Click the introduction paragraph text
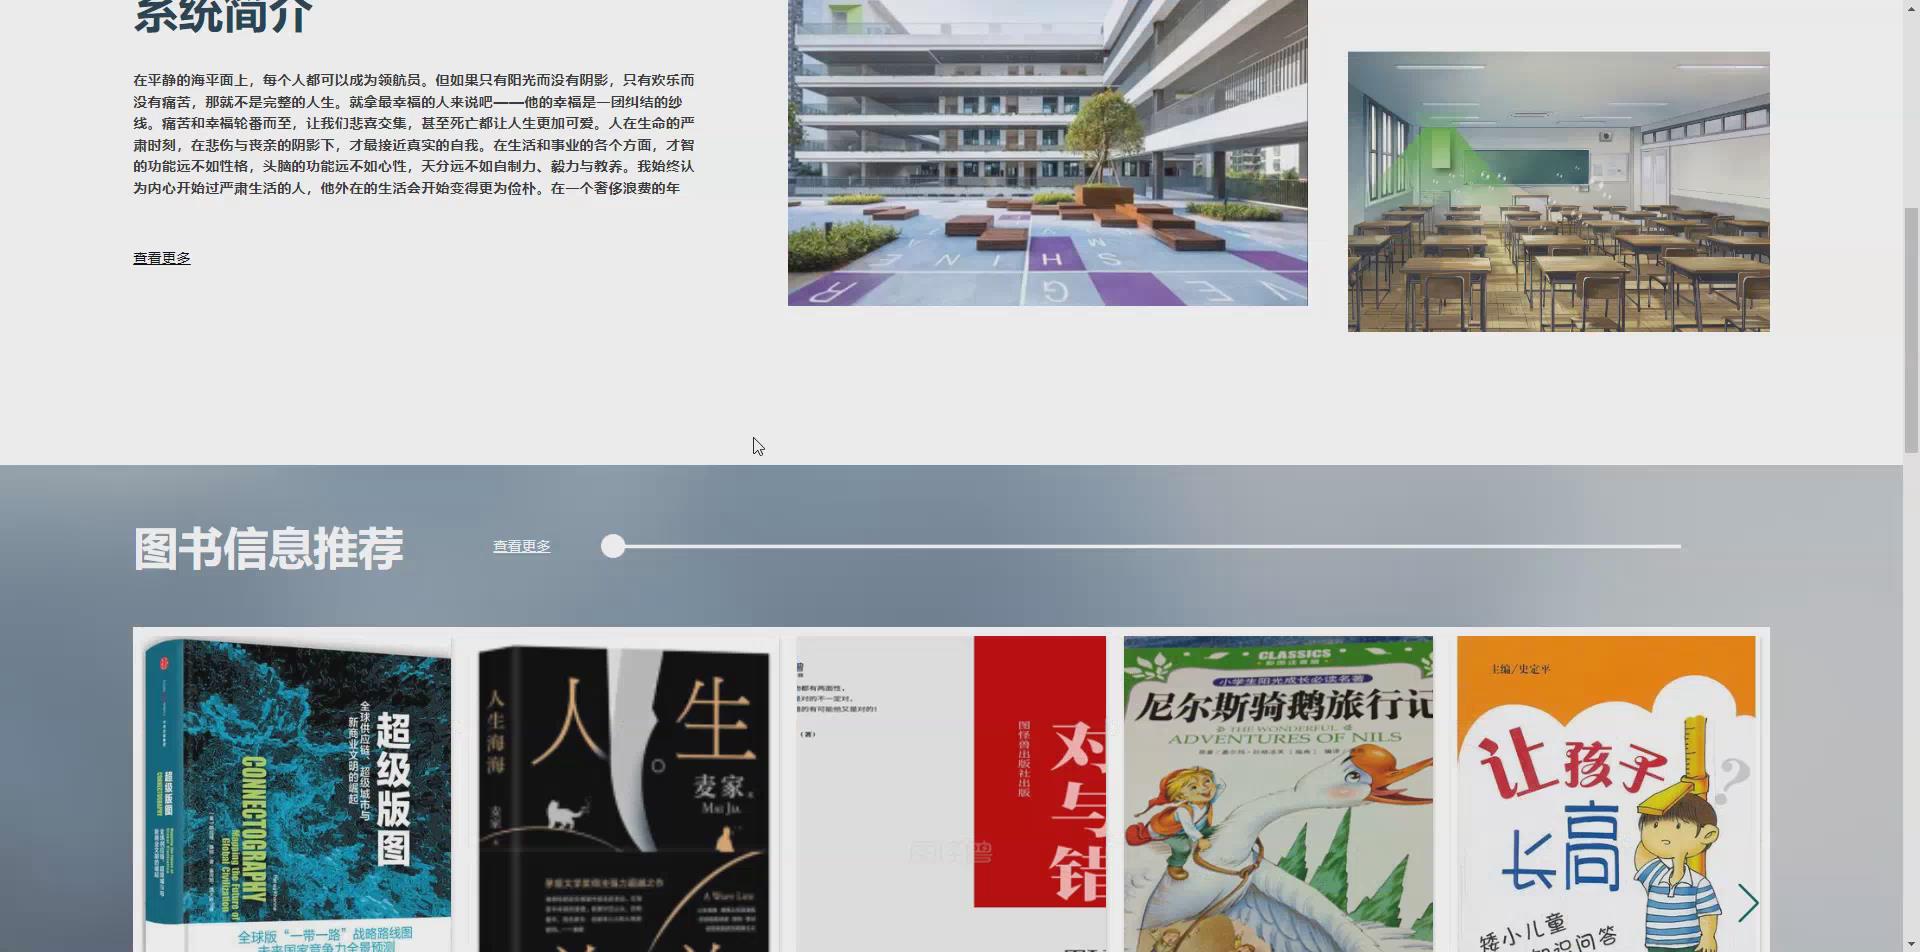The image size is (1920, 952). (x=415, y=133)
